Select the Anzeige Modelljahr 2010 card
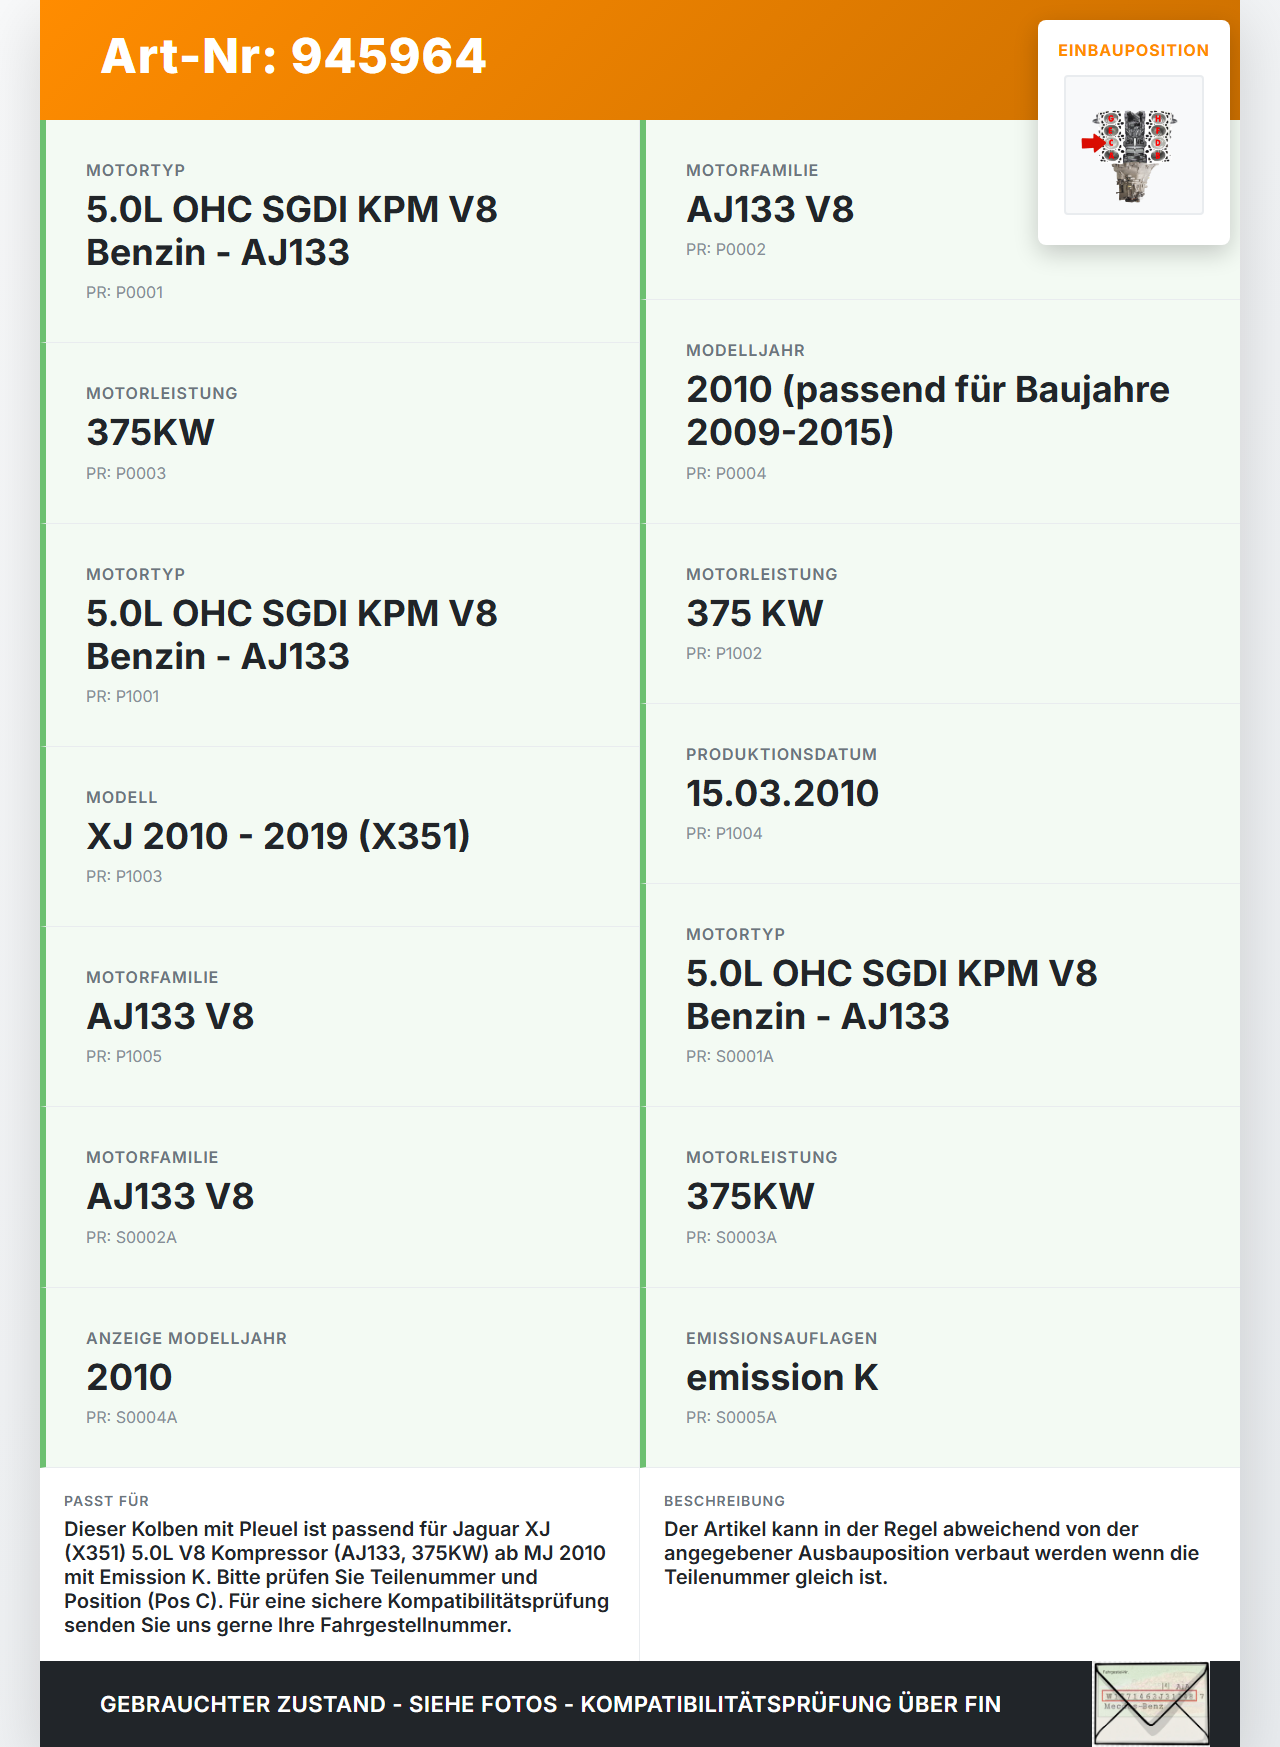The height and width of the screenshot is (1747, 1280). 340,1378
